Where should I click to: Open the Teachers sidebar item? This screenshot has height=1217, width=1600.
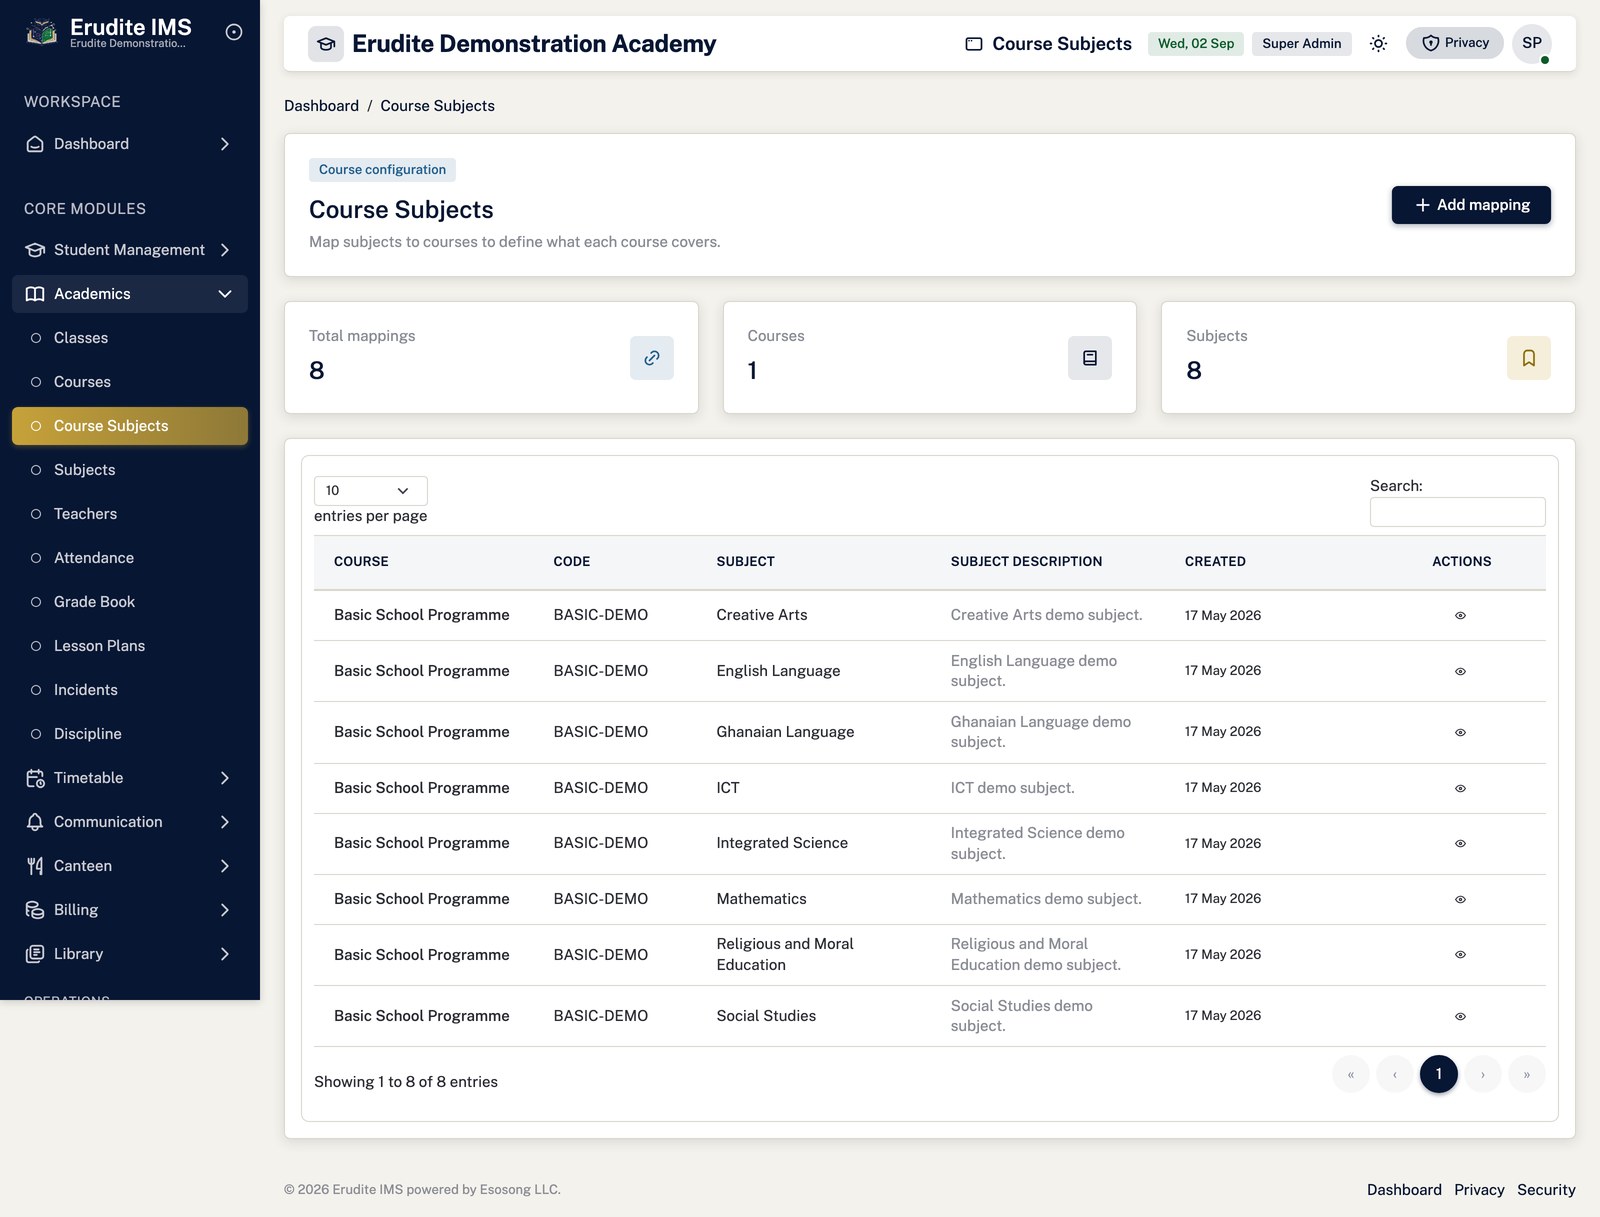[x=130, y=514]
